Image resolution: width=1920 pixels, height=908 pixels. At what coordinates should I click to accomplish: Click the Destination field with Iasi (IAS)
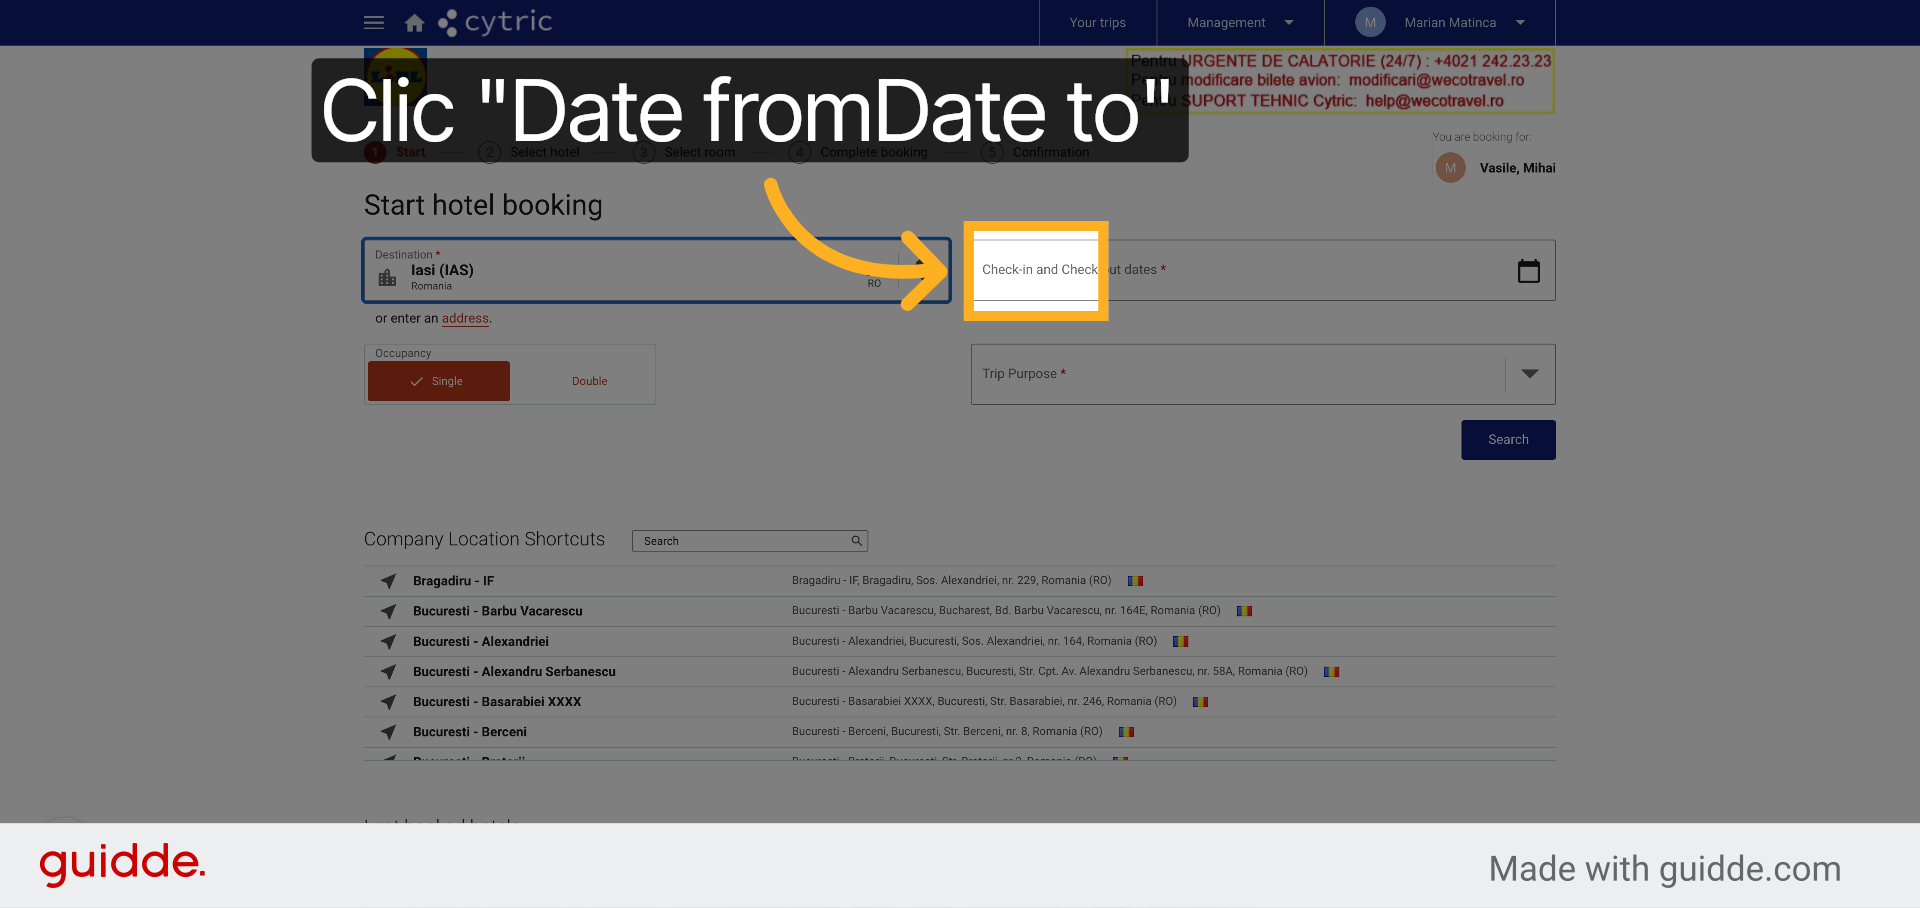656,270
